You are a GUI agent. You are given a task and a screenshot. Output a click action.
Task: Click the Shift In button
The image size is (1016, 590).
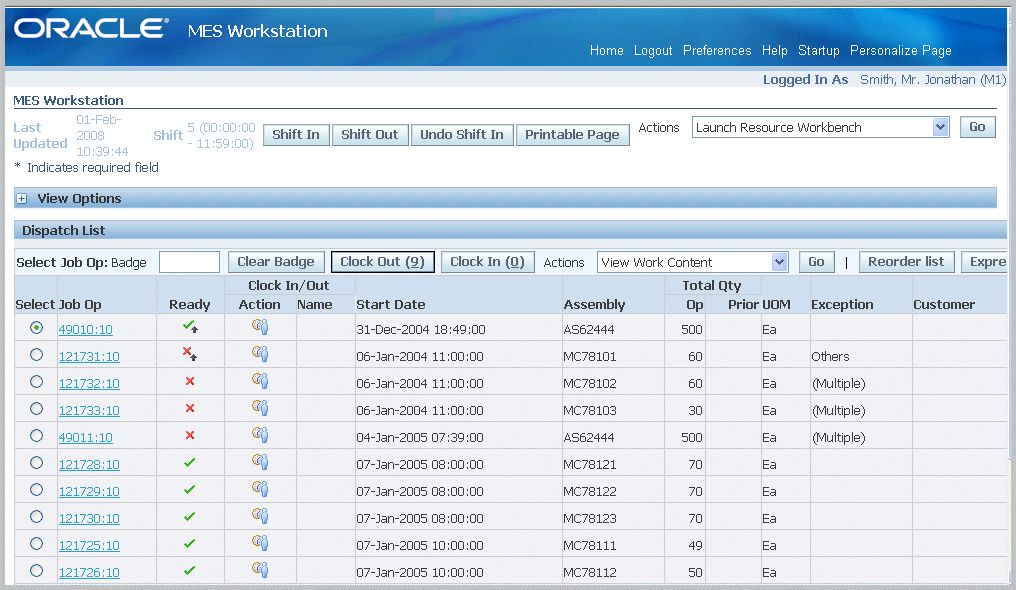296,135
